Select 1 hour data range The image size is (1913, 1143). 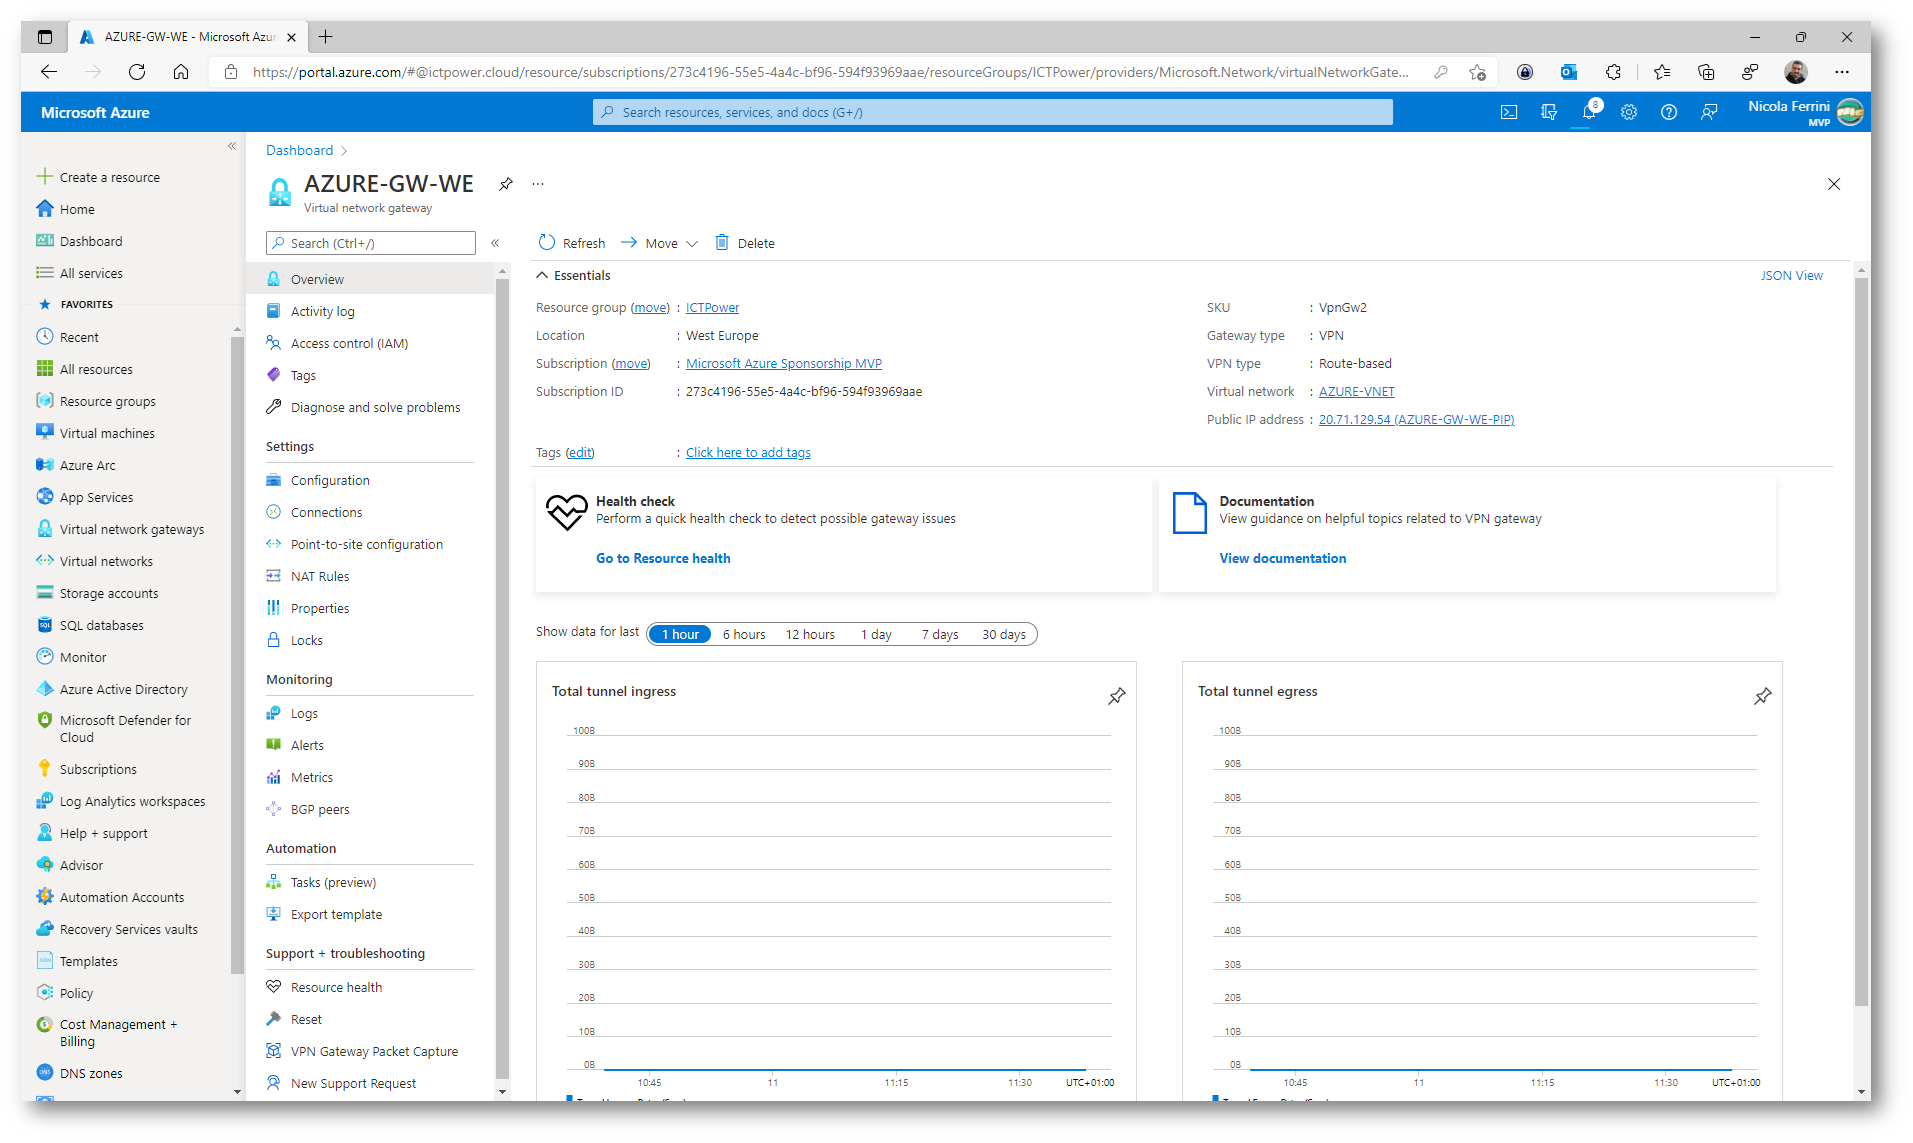click(x=680, y=634)
